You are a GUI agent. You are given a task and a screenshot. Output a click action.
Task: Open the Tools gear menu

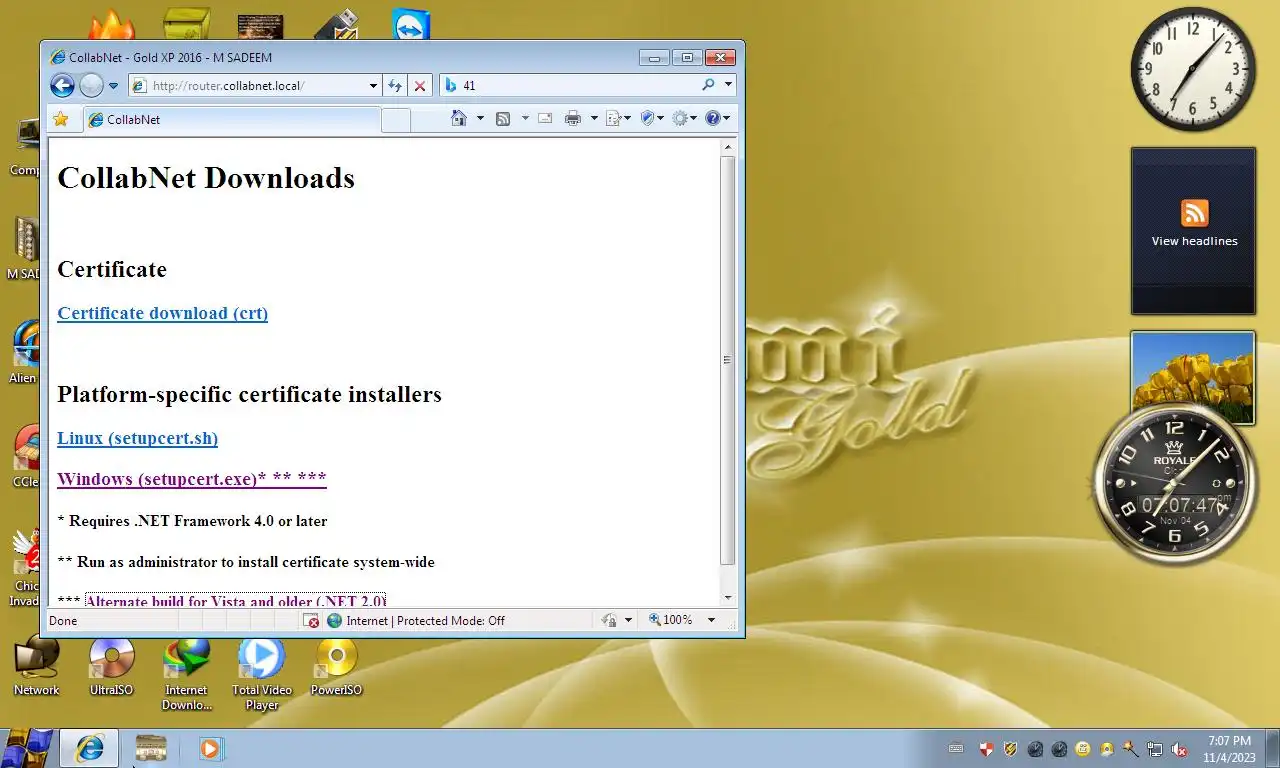click(x=685, y=118)
